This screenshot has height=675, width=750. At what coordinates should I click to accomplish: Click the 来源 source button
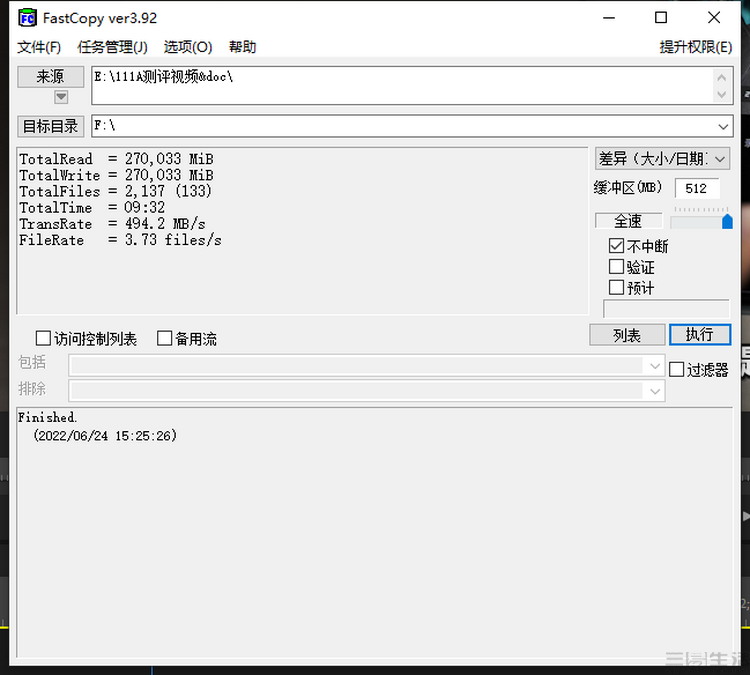(50, 77)
